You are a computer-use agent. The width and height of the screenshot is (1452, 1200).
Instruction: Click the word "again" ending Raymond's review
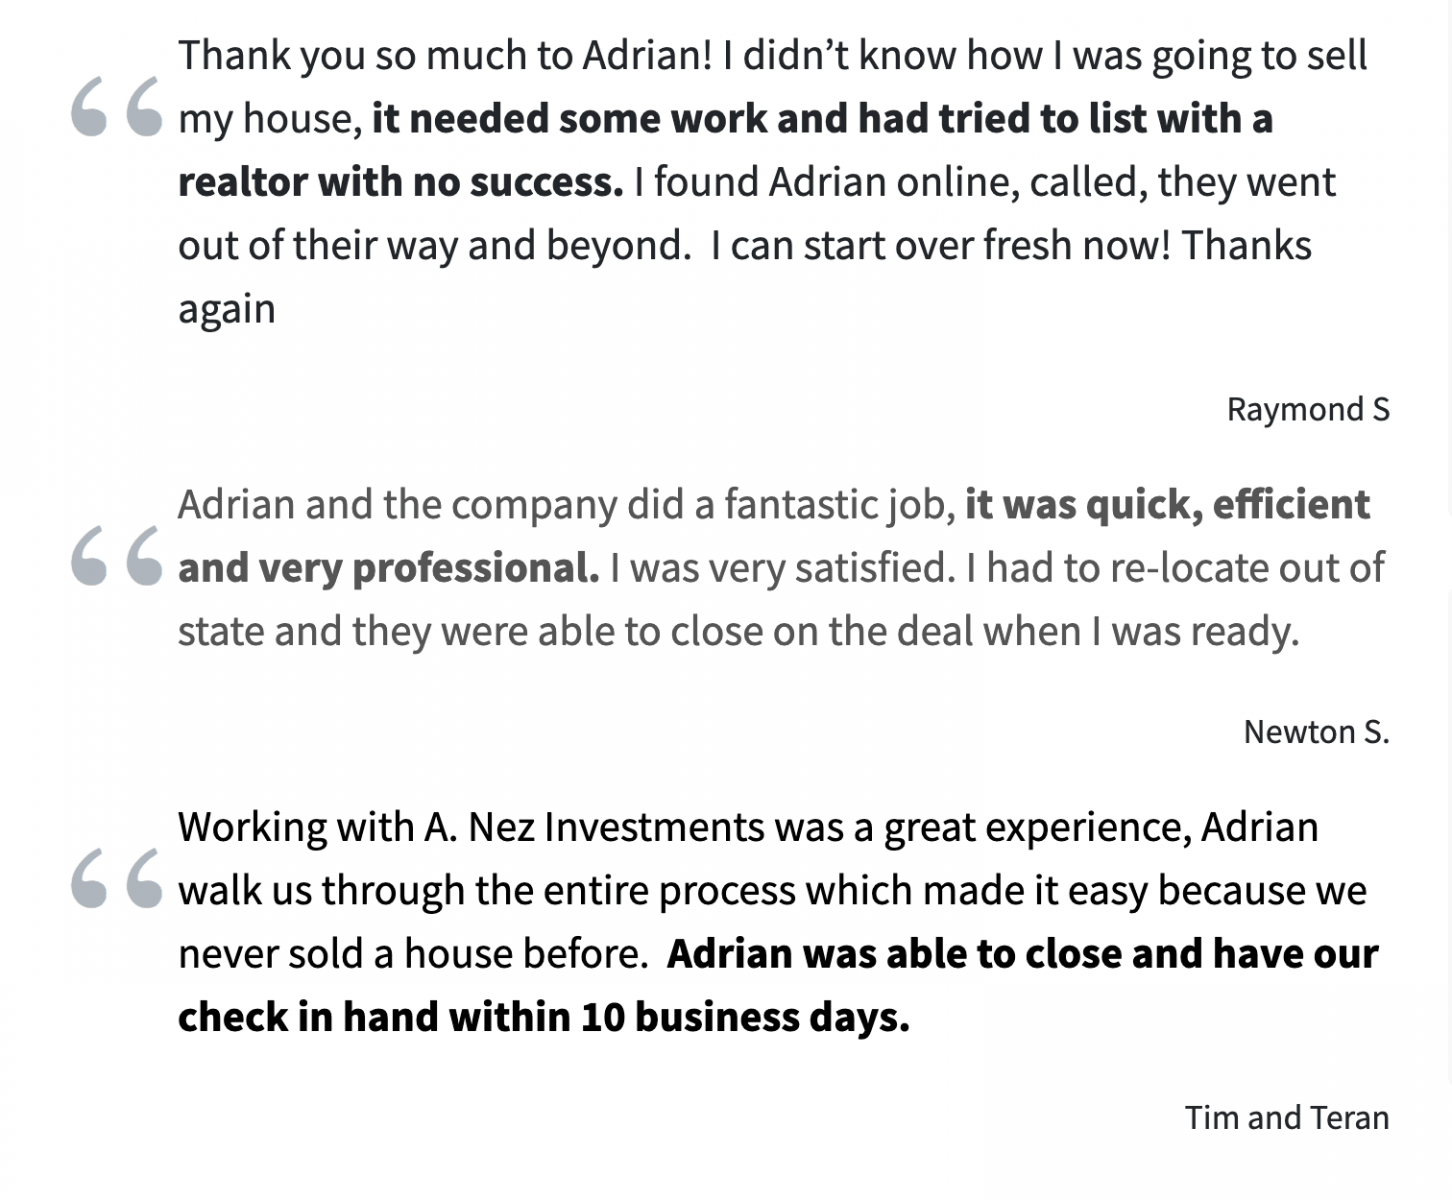click(x=226, y=309)
